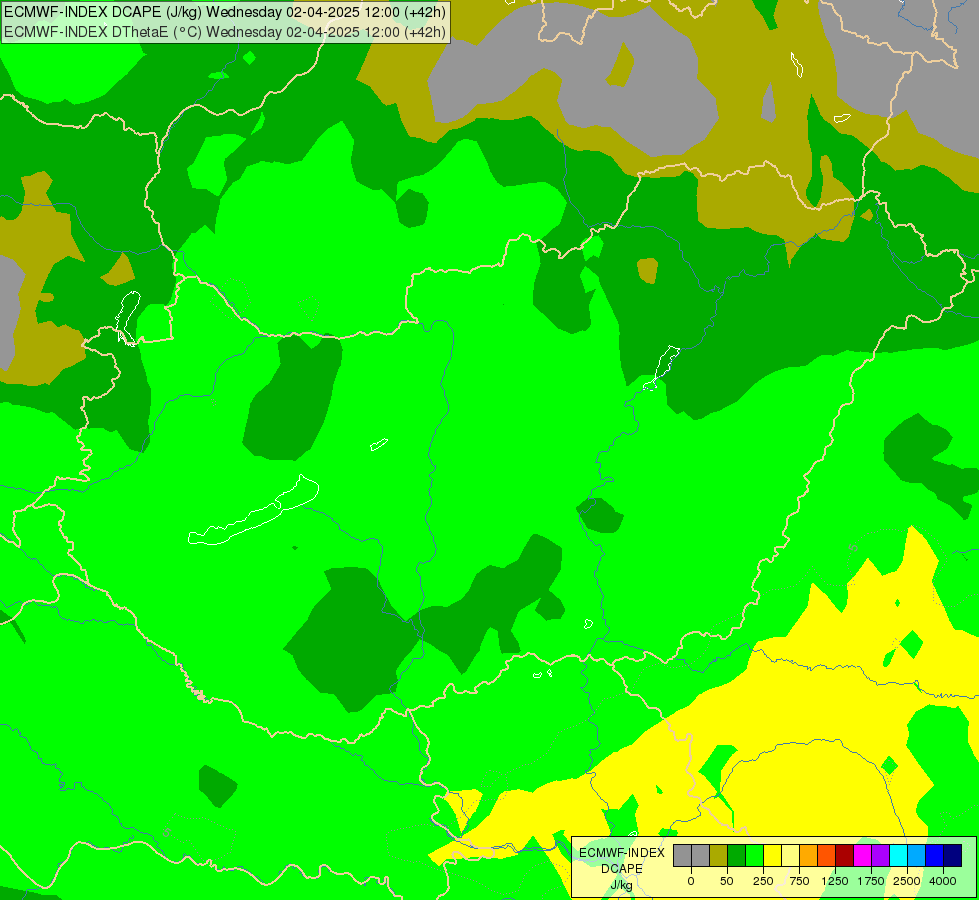The image size is (979, 900).
Task: Click the legend value 4000
Action: click(943, 881)
